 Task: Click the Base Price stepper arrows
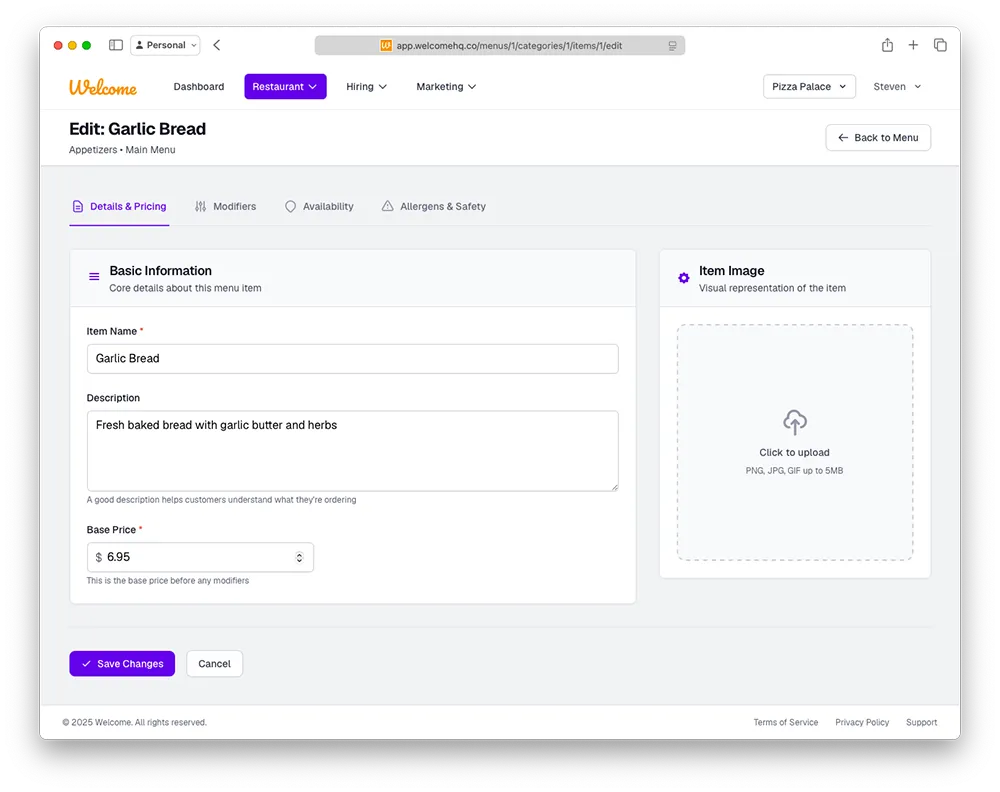(299, 557)
